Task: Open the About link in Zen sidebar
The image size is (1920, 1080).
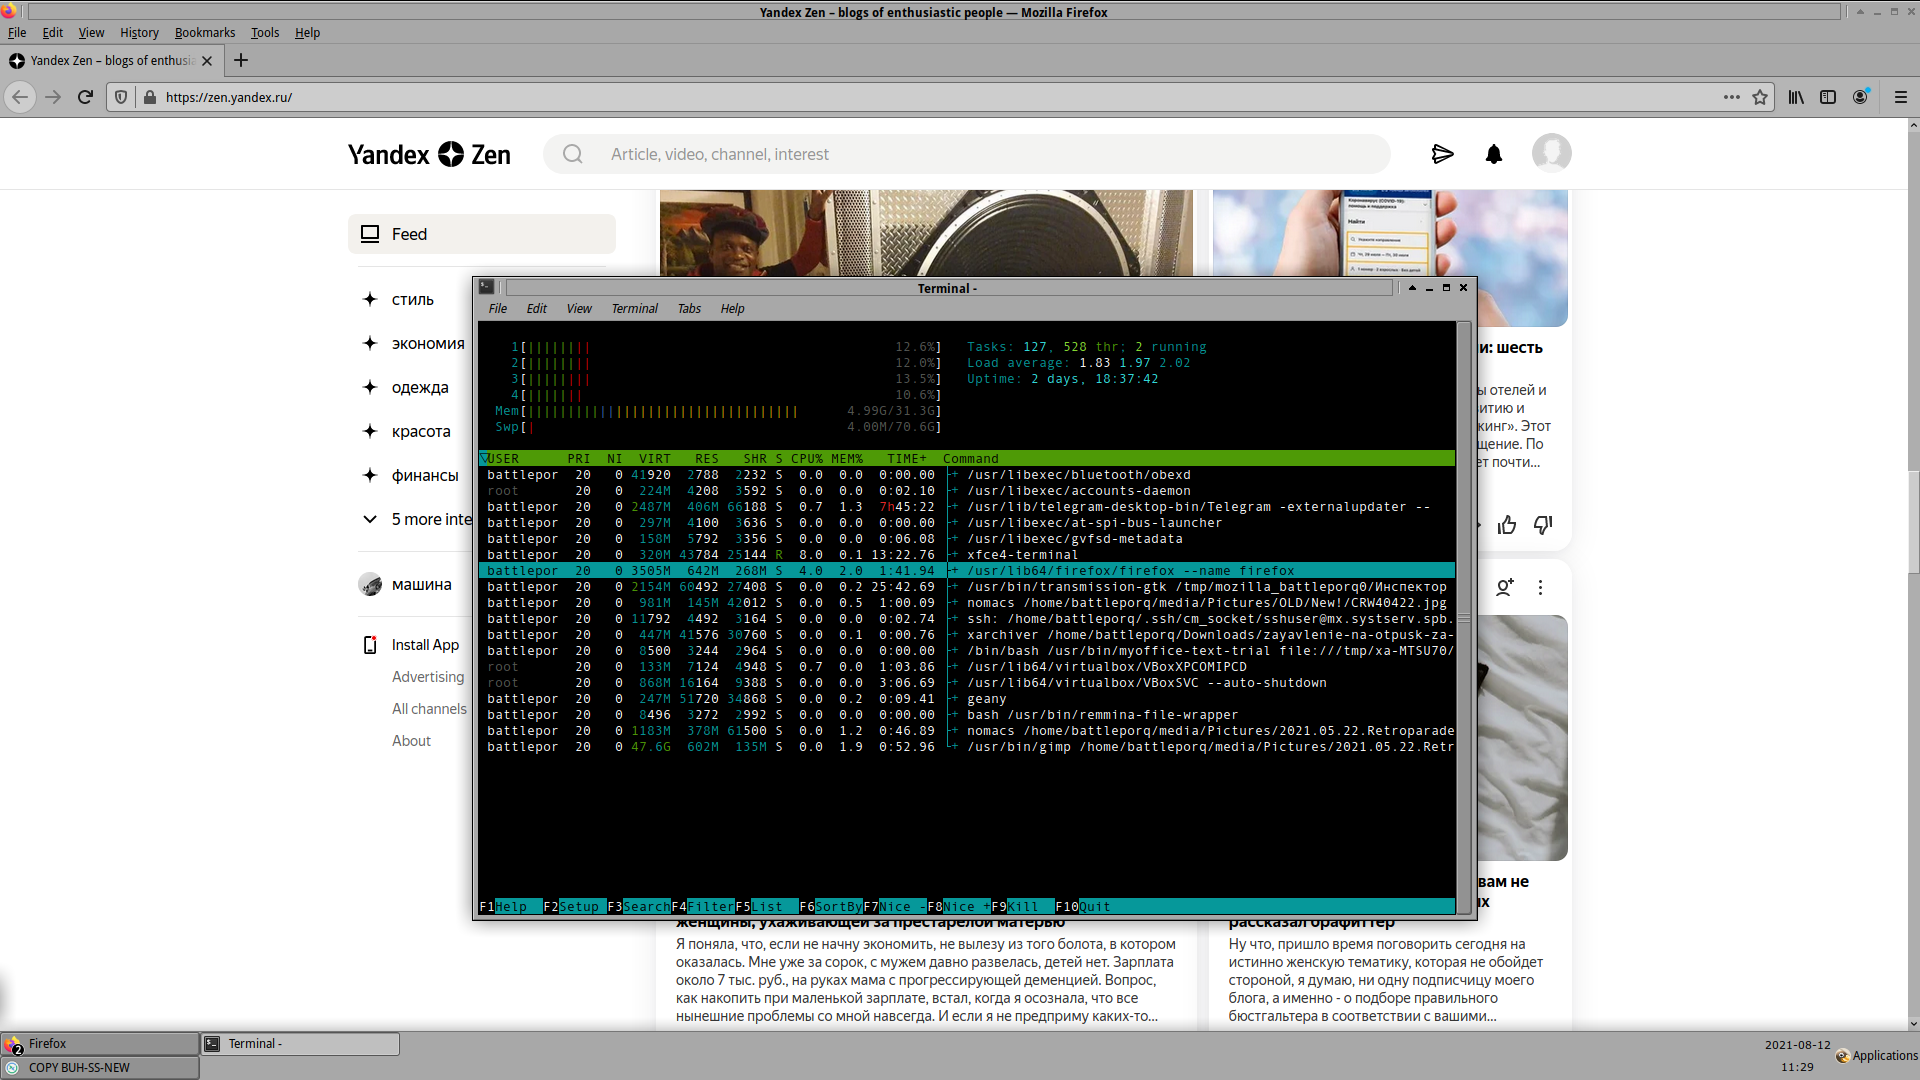Action: pyautogui.click(x=411, y=741)
